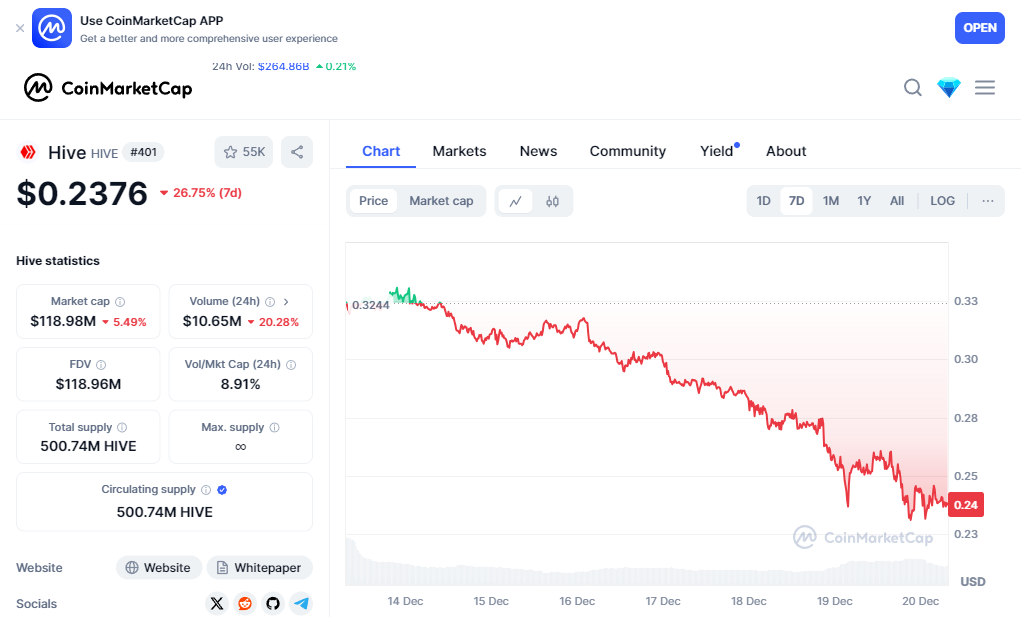Open Hive's Telegram social icon
This screenshot has width=1021, height=617.
(x=301, y=603)
